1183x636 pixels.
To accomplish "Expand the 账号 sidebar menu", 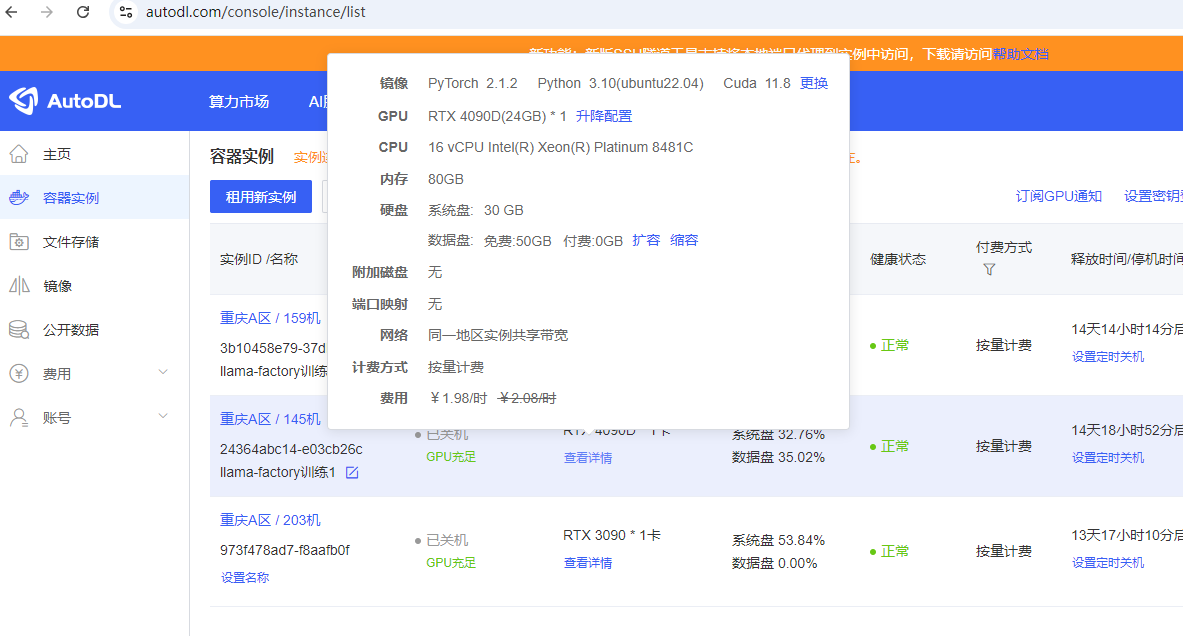I will (x=163, y=417).
